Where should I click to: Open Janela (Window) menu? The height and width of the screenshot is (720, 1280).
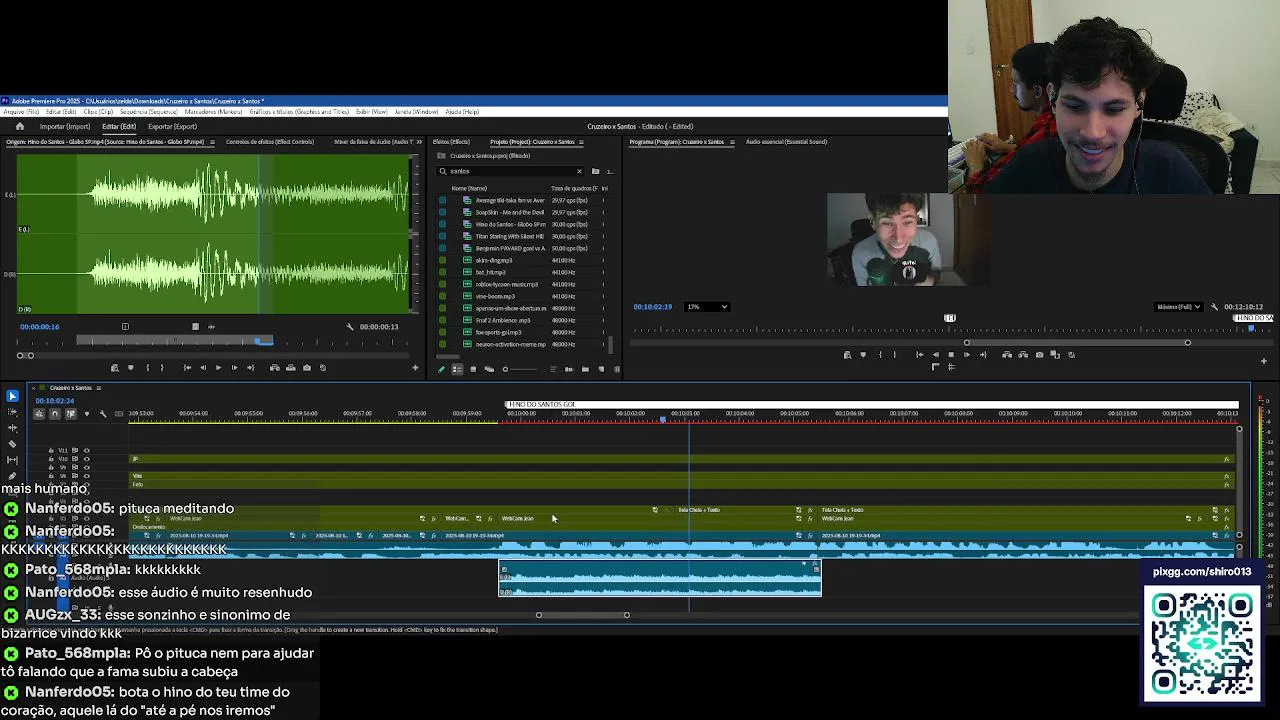coord(416,112)
